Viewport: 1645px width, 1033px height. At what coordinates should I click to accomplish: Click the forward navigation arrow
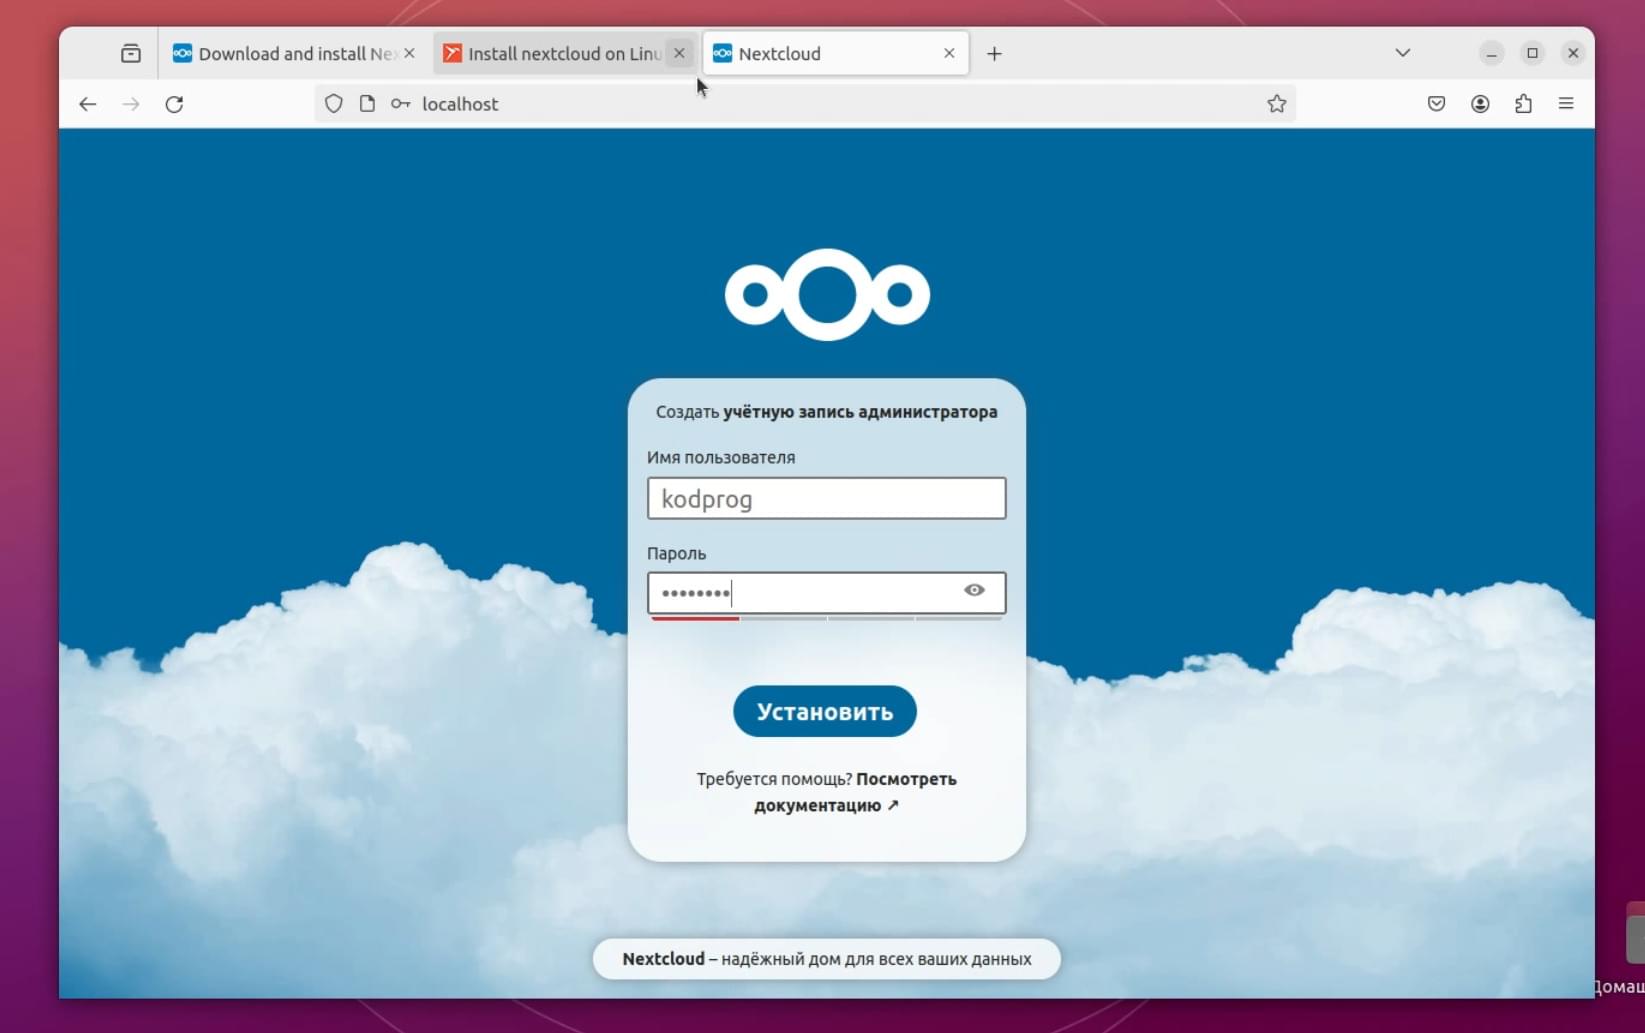[131, 104]
